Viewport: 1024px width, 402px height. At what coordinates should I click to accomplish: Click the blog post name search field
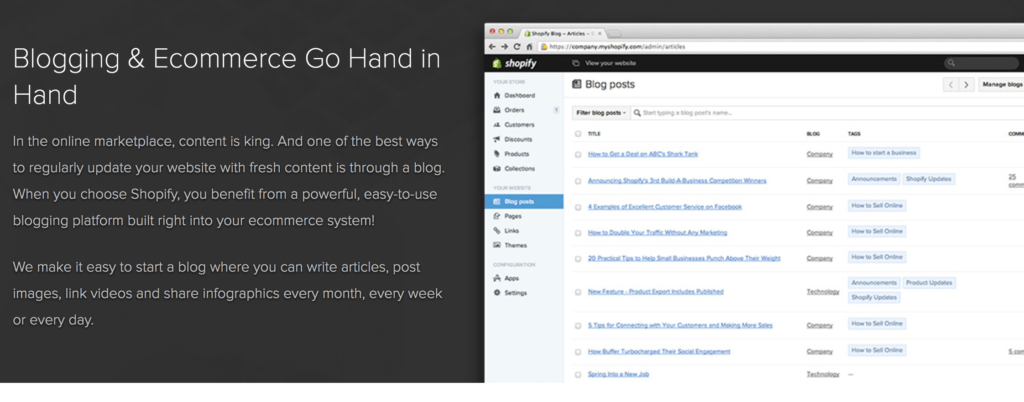[829, 113]
